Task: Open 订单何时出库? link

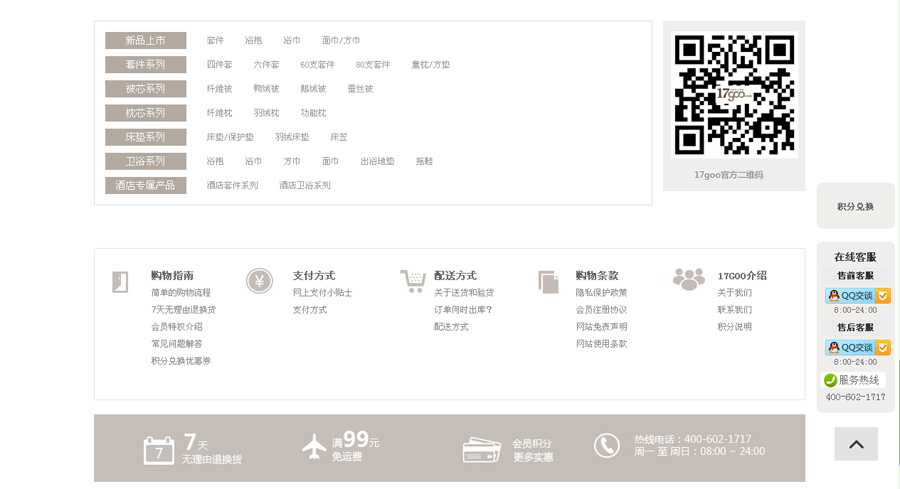Action: point(463,309)
